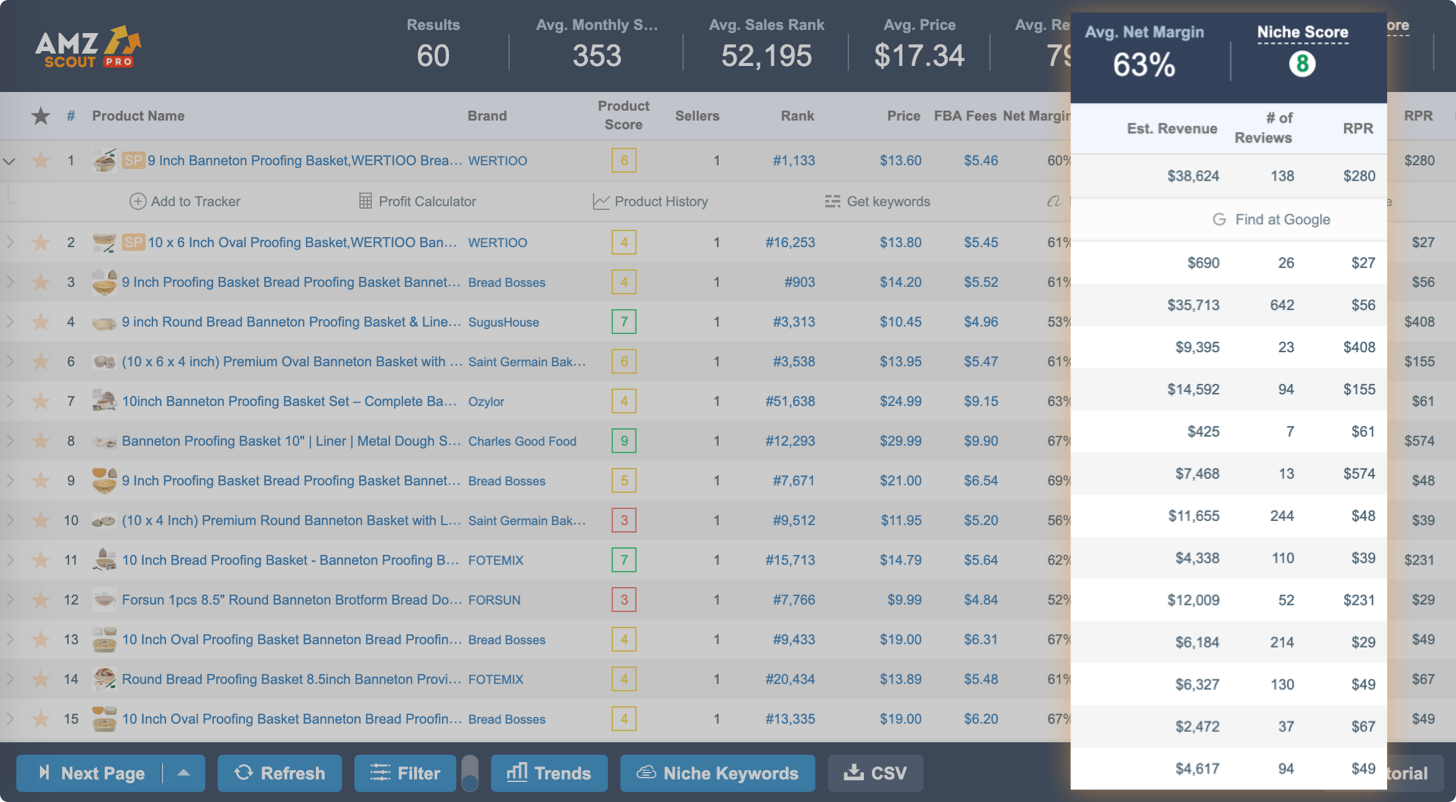Screen dimensions: 1456x802
Task: Expand row 2 details chevron
Action: pyautogui.click(x=10, y=242)
